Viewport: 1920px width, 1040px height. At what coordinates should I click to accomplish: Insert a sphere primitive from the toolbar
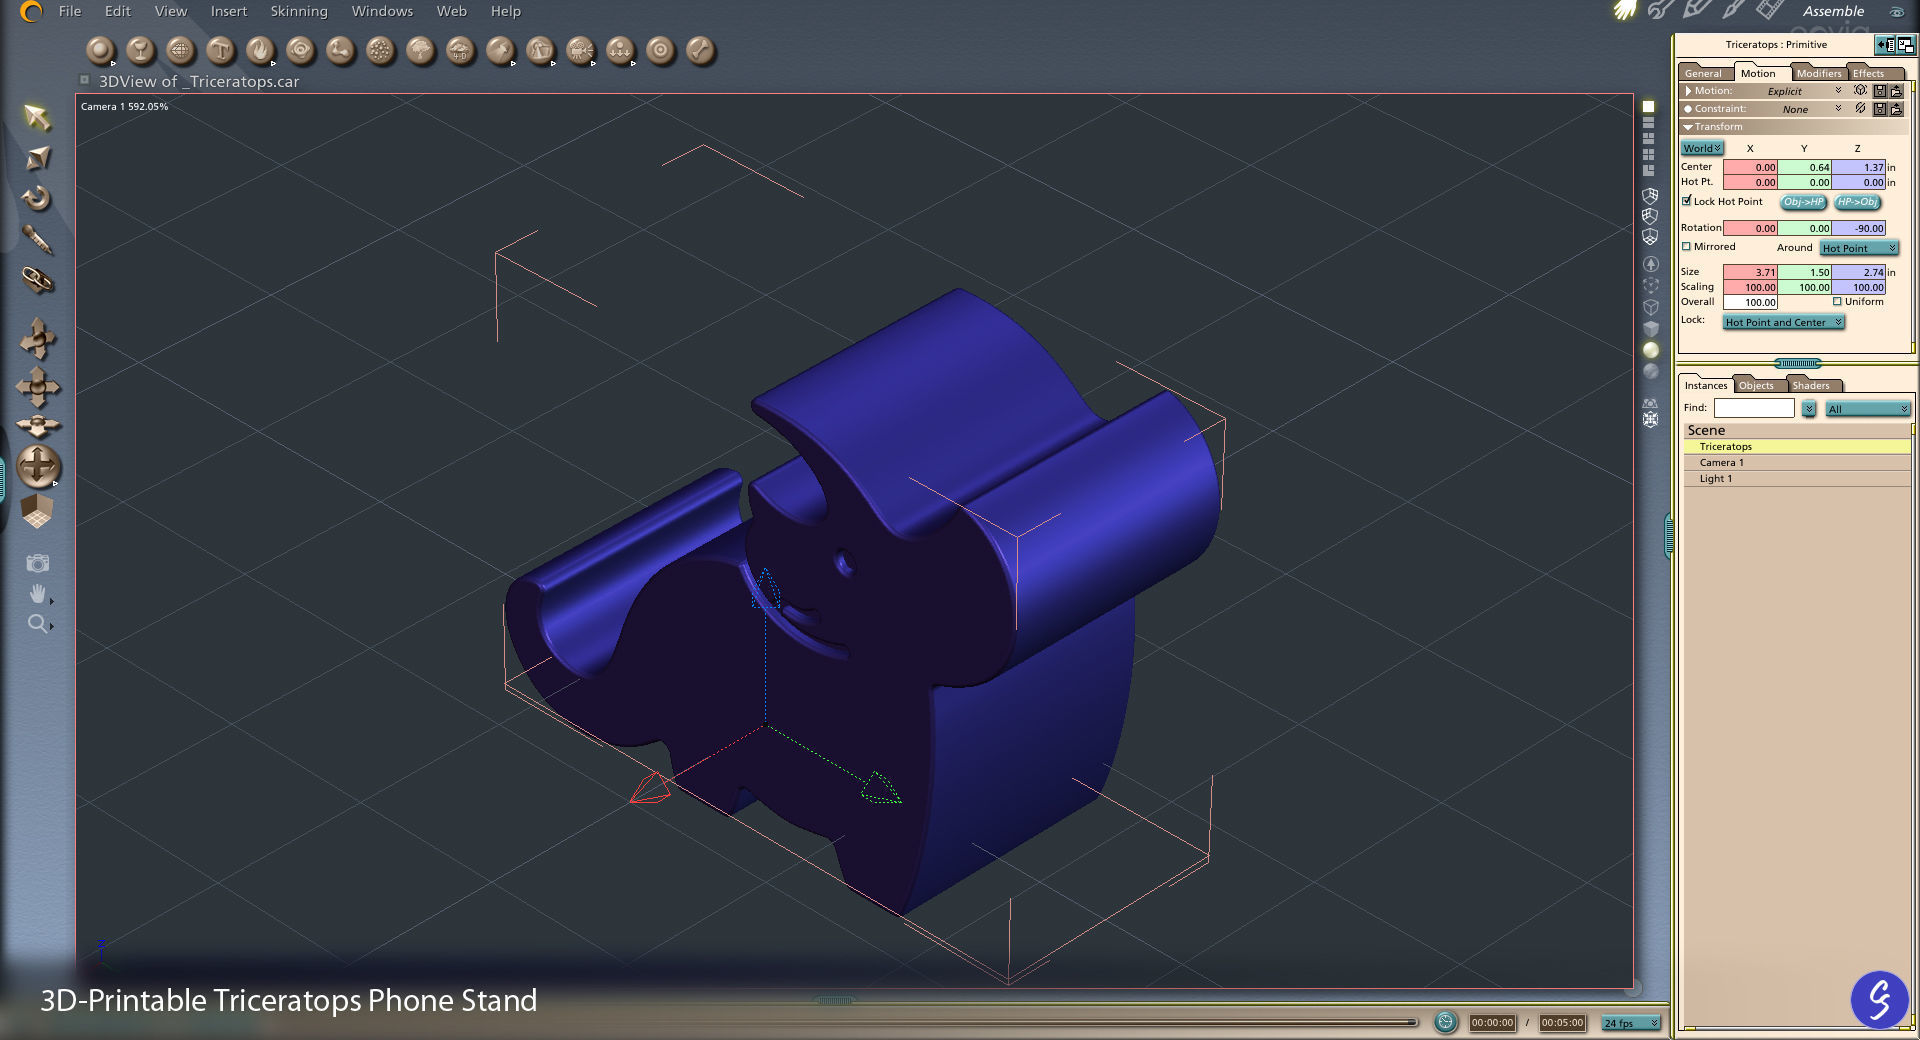click(x=100, y=50)
